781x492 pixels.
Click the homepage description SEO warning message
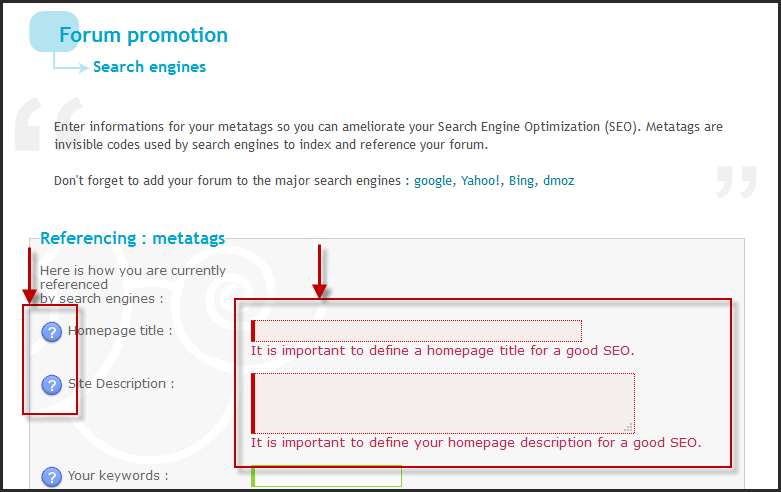tap(476, 443)
